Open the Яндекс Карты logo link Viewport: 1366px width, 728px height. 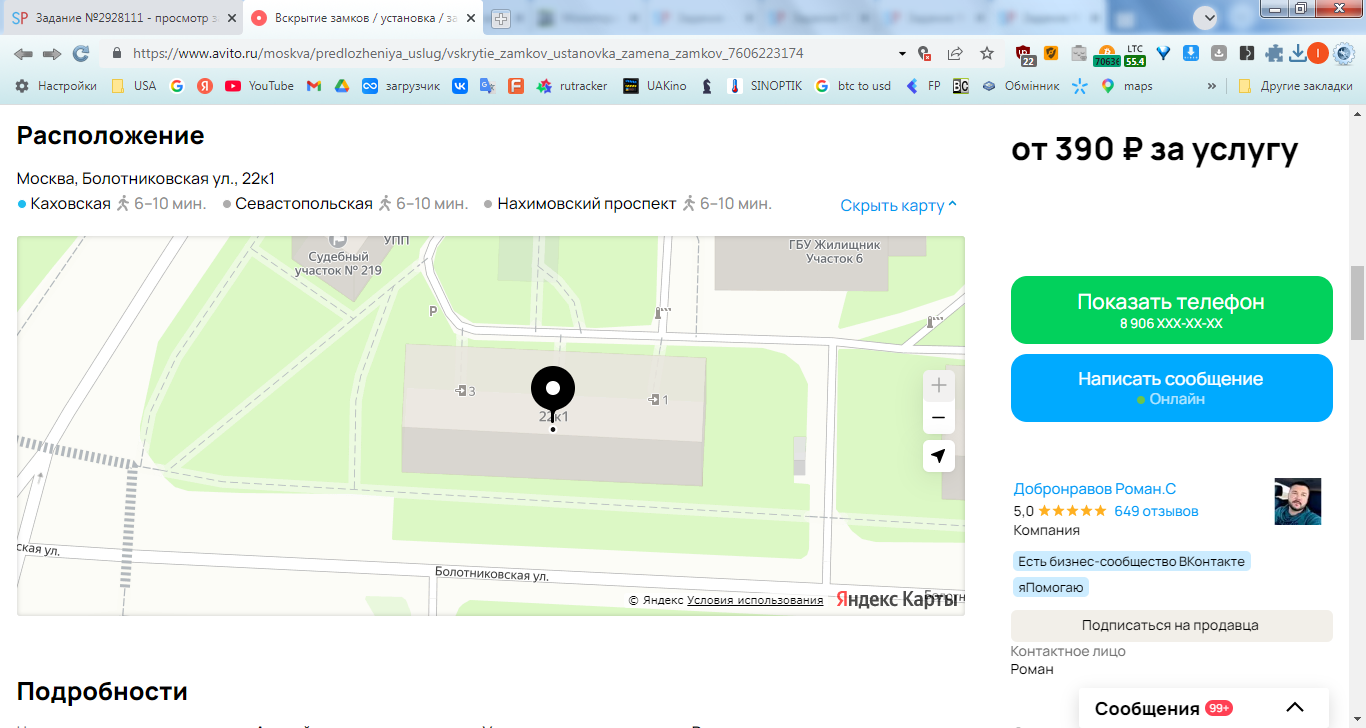(x=897, y=599)
